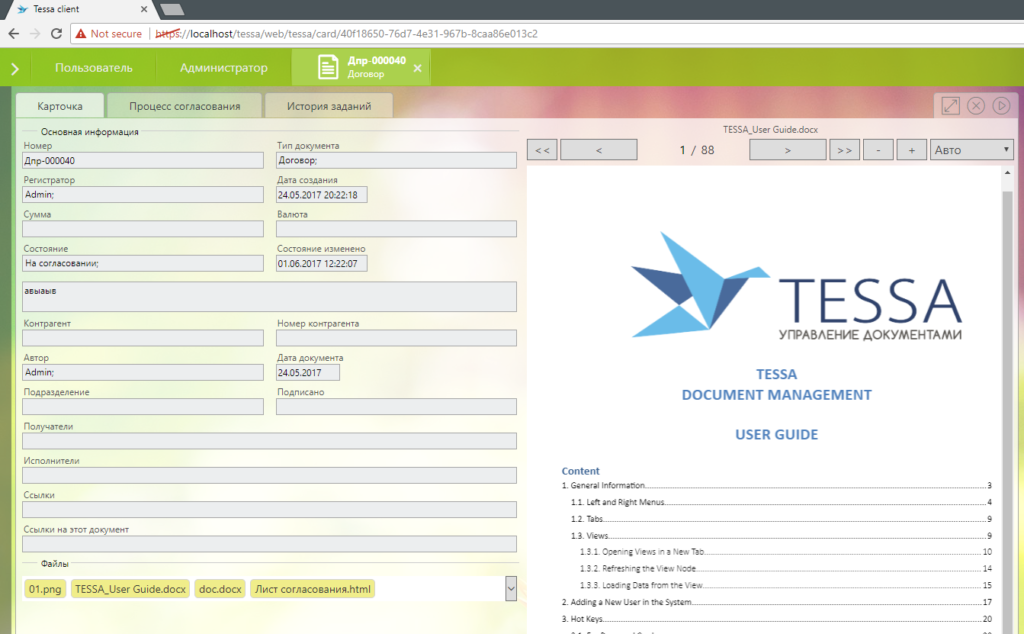
Task: Select the TESSA_User Guide.docx file
Action: [x=130, y=589]
